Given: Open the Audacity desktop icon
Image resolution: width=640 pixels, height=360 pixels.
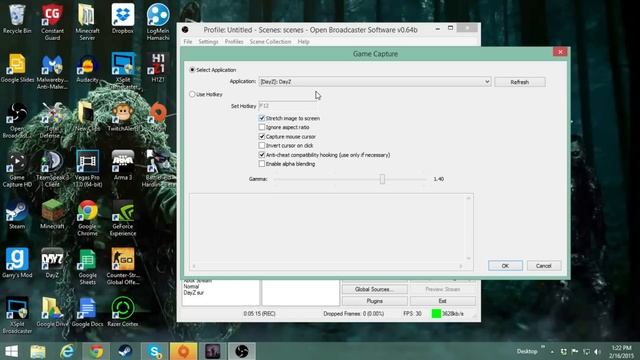Looking at the screenshot, I should (x=87, y=68).
